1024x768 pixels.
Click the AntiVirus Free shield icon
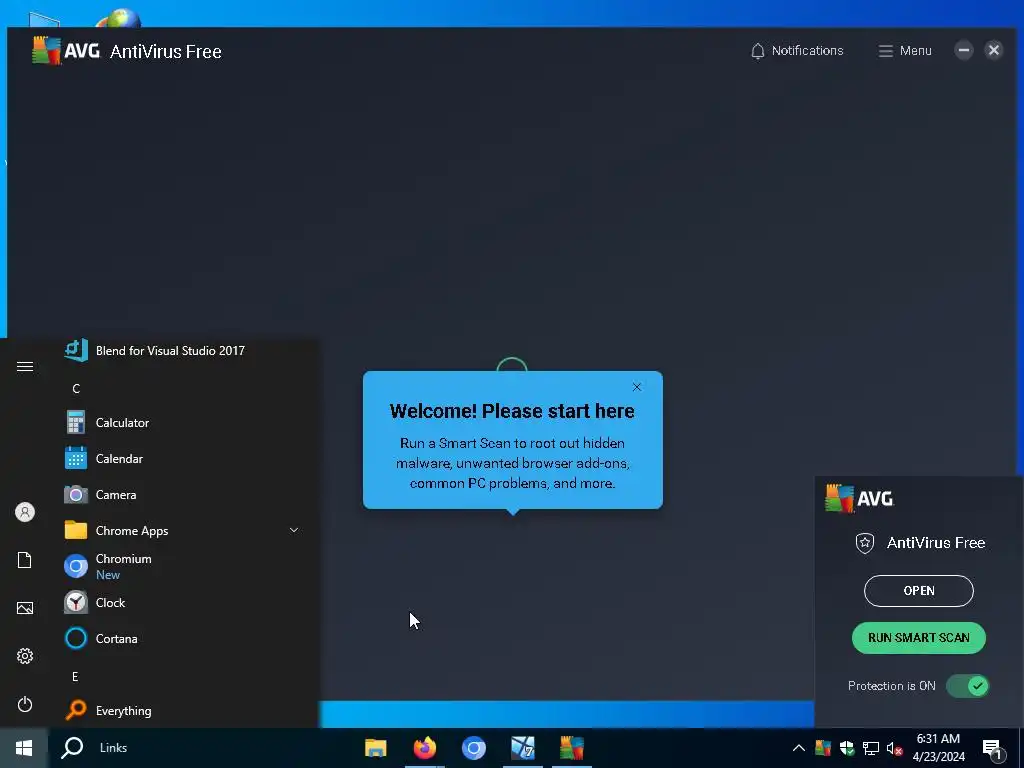pyautogui.click(x=865, y=543)
